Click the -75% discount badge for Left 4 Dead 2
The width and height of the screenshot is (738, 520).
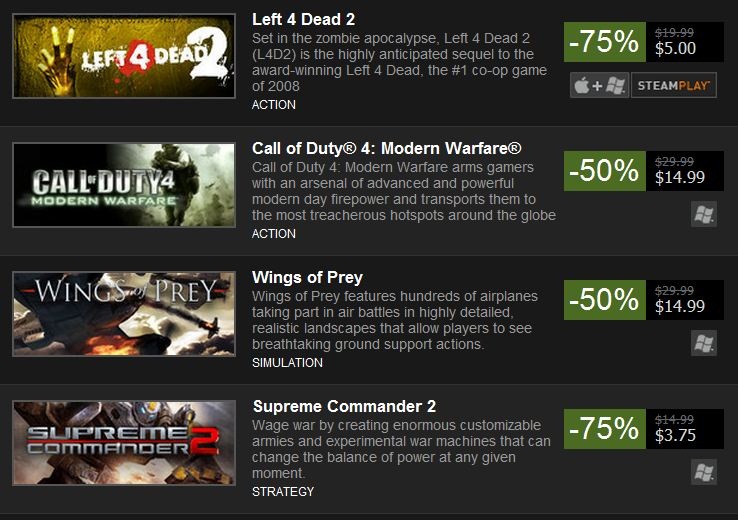pyautogui.click(x=605, y=42)
